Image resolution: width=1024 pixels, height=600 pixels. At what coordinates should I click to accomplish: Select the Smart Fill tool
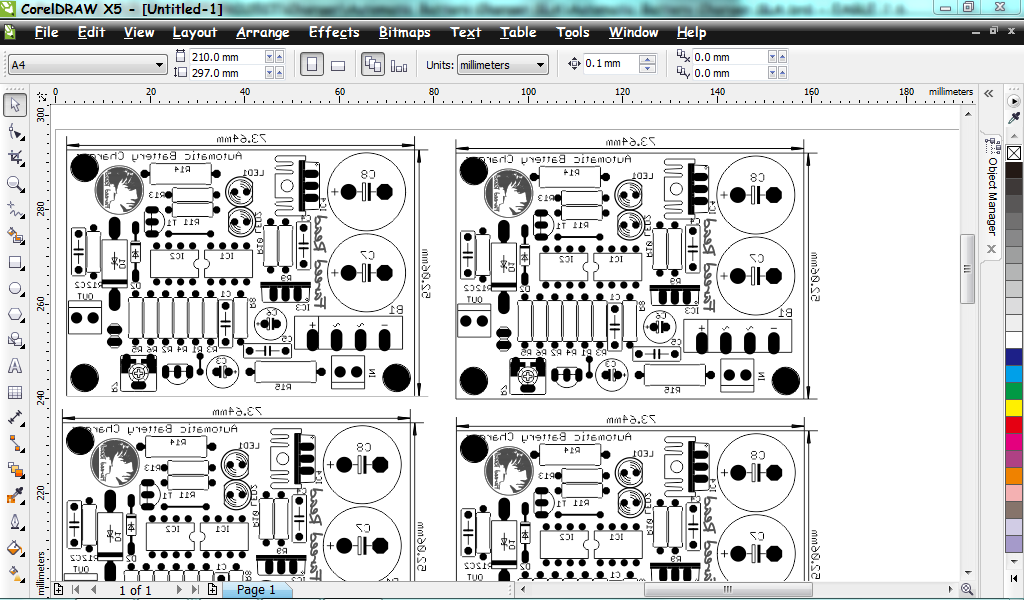15,236
